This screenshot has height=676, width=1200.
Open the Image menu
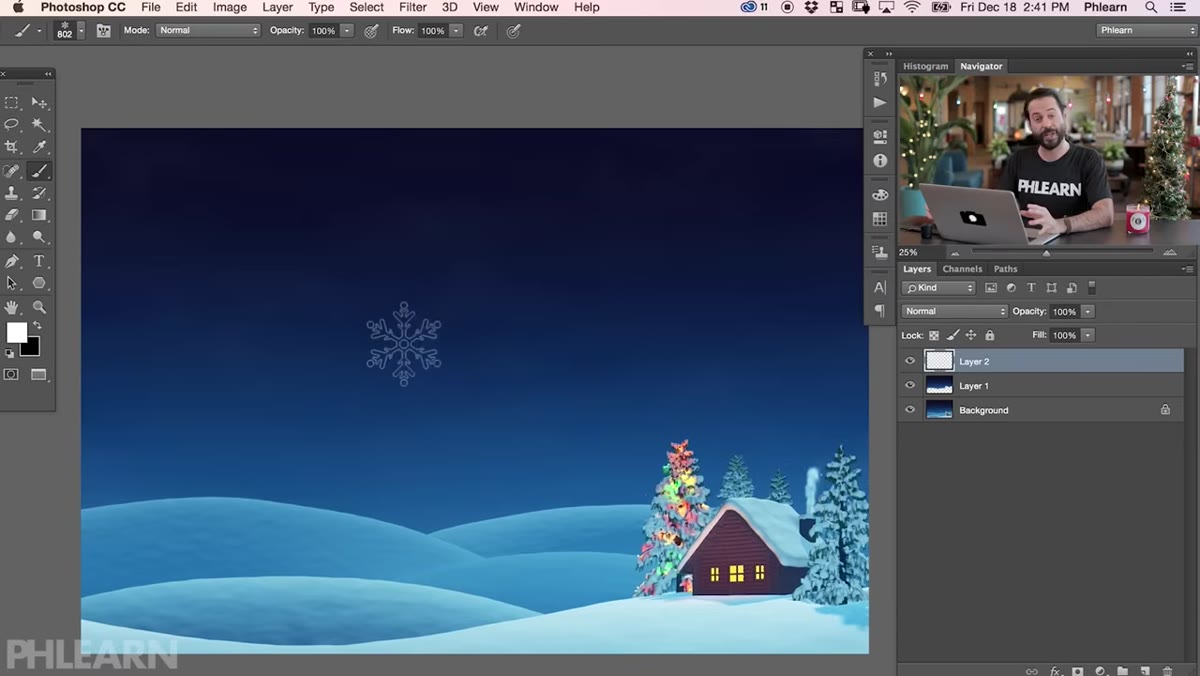[x=230, y=7]
